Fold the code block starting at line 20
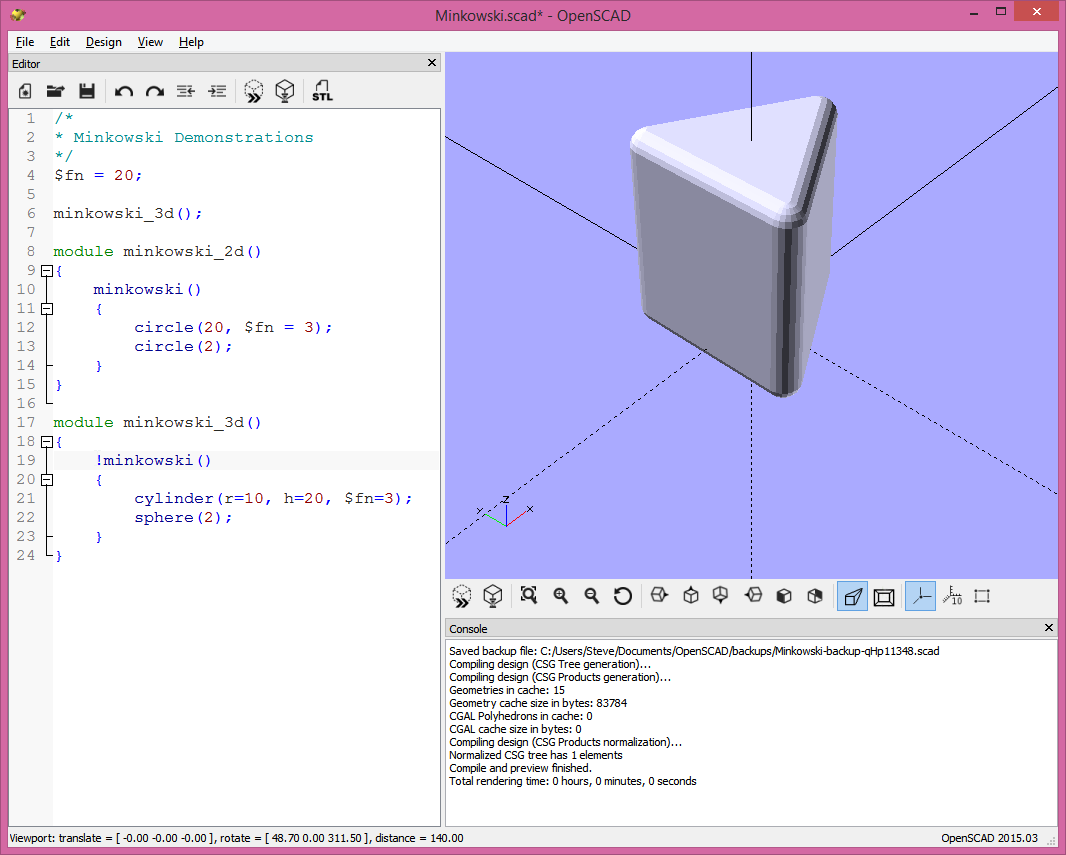This screenshot has width=1066, height=855. [46, 479]
